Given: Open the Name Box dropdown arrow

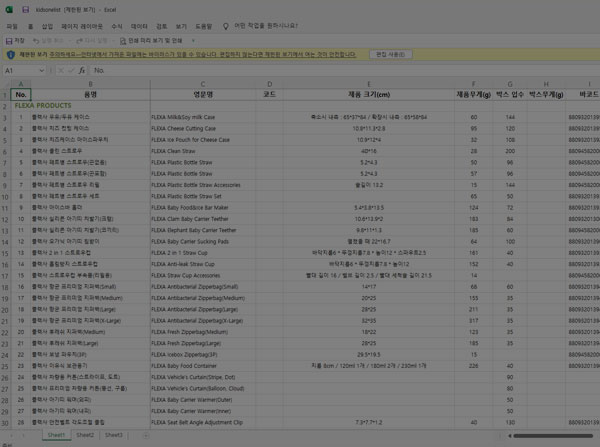Looking at the screenshot, I should (x=42, y=70).
